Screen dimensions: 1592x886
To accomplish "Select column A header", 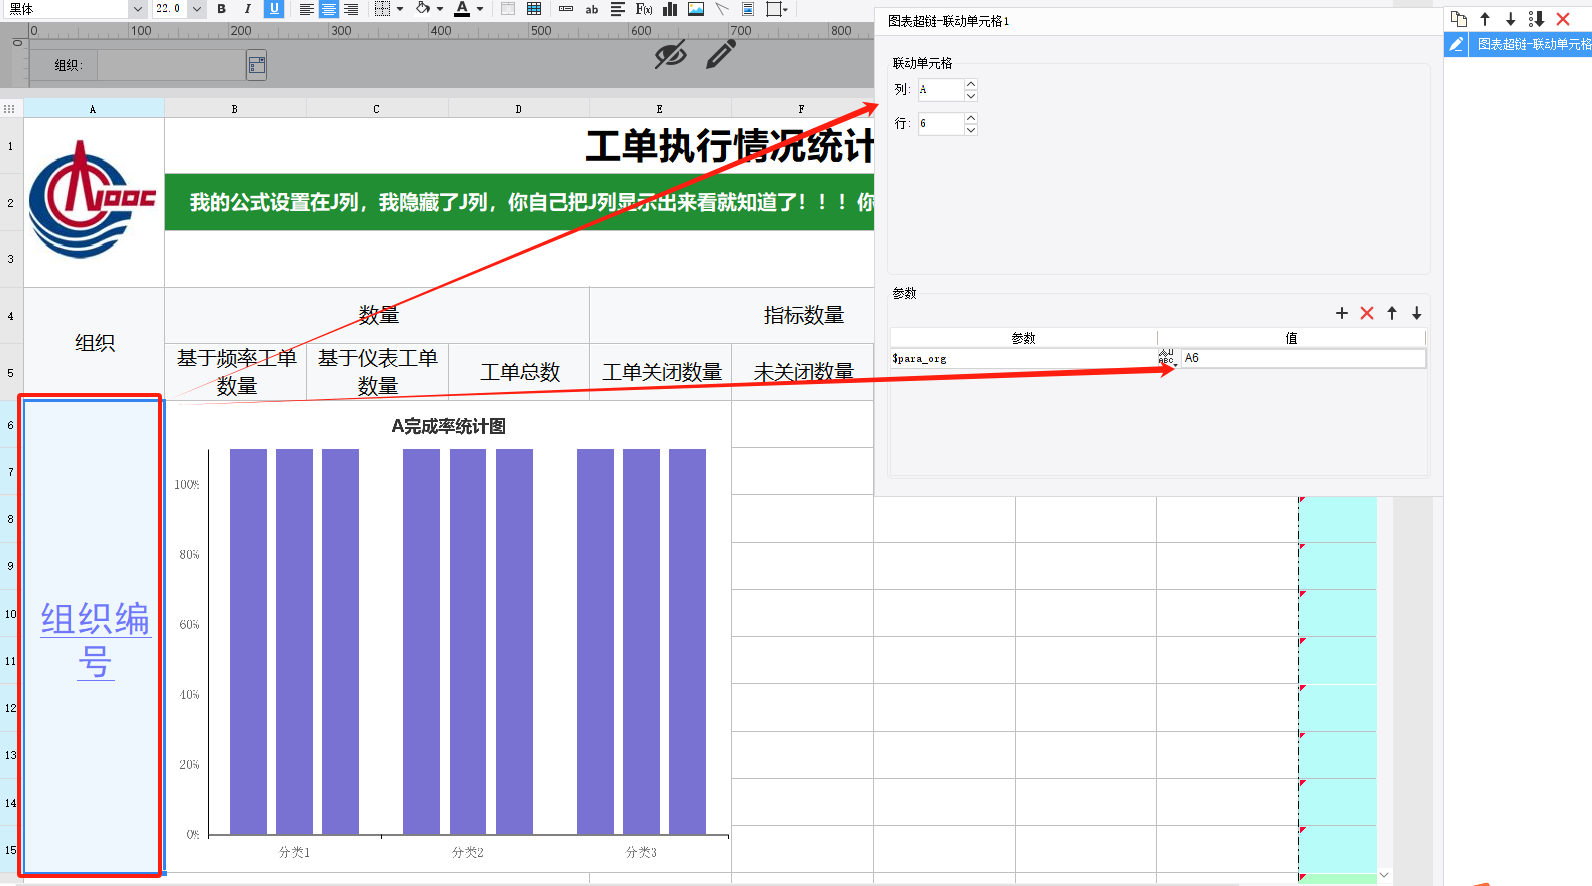I will [x=93, y=108].
